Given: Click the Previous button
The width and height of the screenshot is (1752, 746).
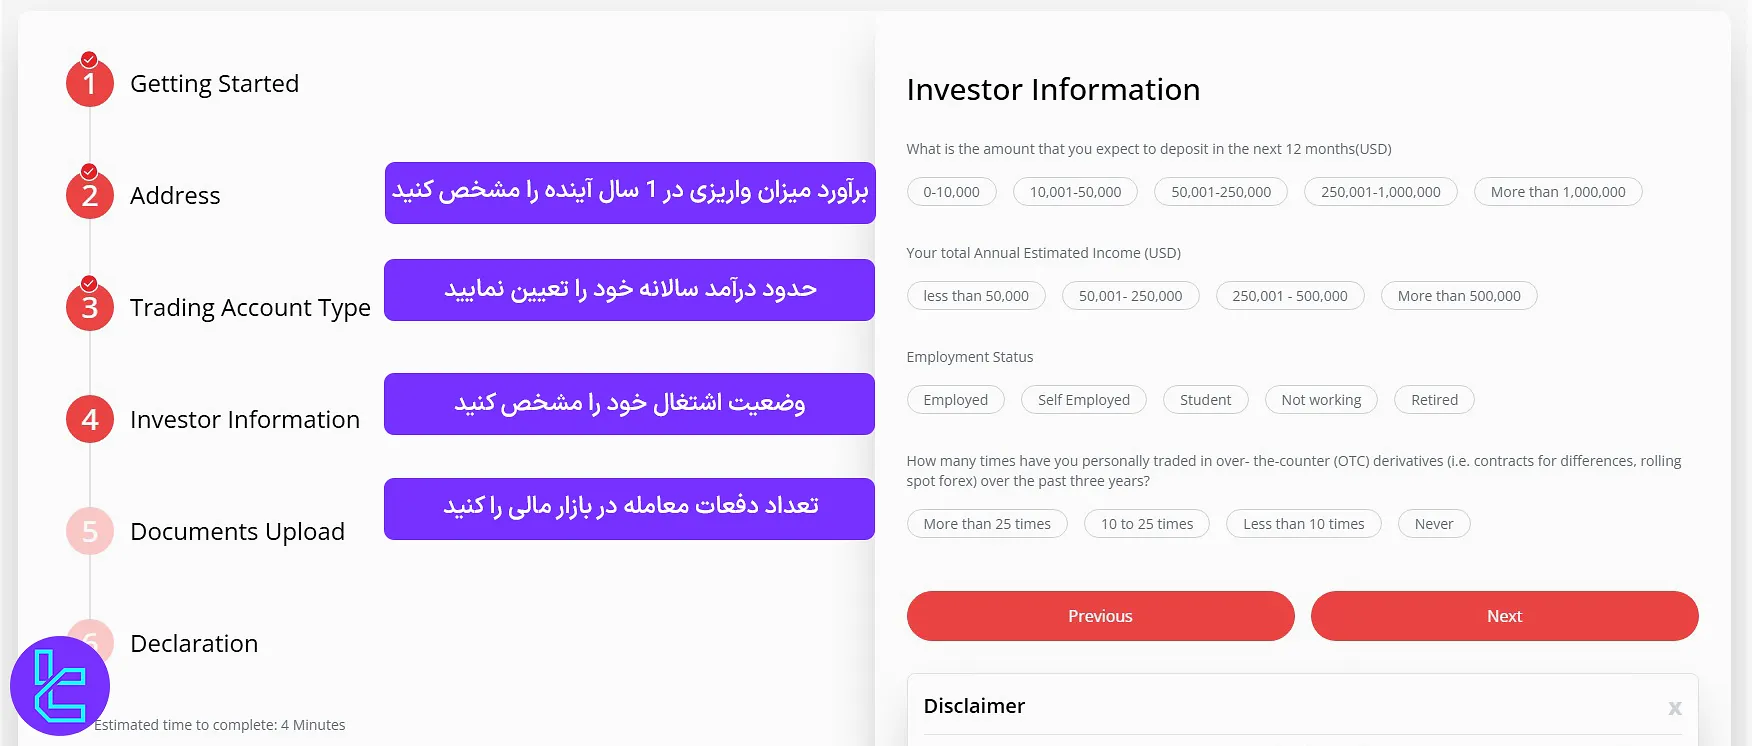Looking at the screenshot, I should [1100, 615].
